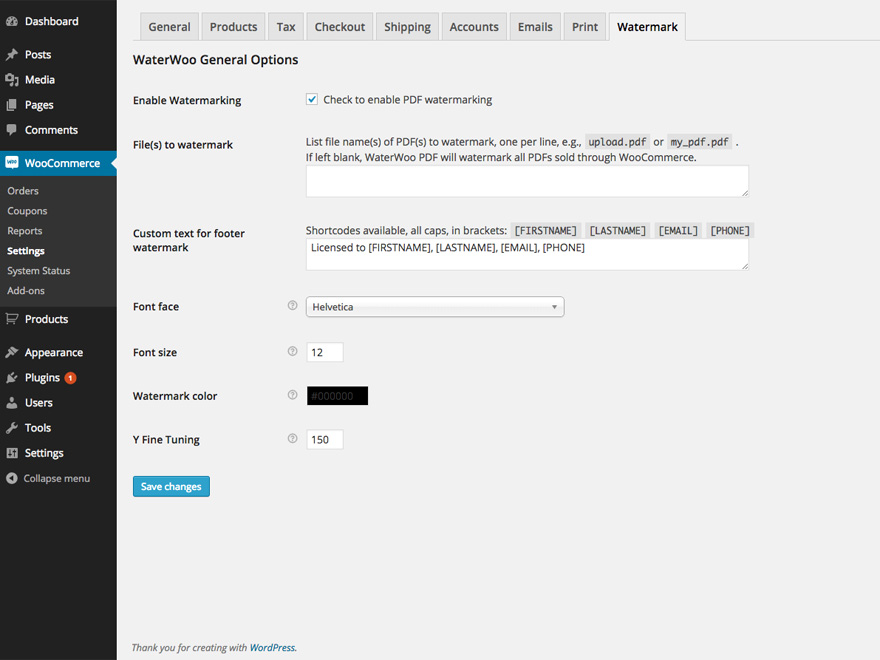Click the Plugins update count badge
This screenshot has height=660, width=880.
pyautogui.click(x=70, y=378)
